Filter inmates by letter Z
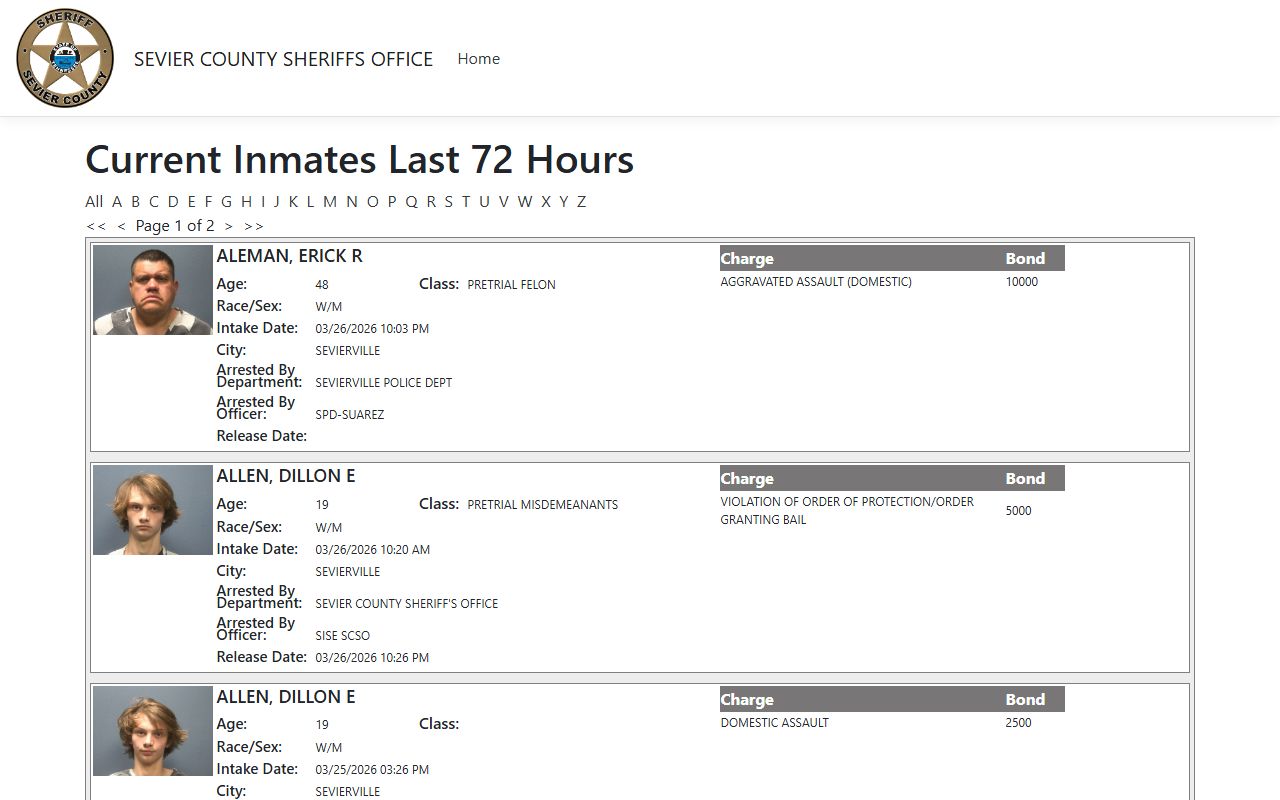1280x800 pixels. coord(582,201)
